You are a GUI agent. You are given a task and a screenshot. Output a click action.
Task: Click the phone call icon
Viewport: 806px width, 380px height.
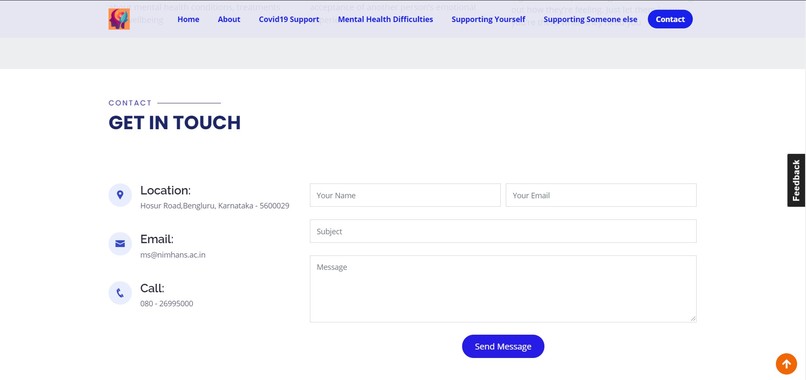[120, 293]
